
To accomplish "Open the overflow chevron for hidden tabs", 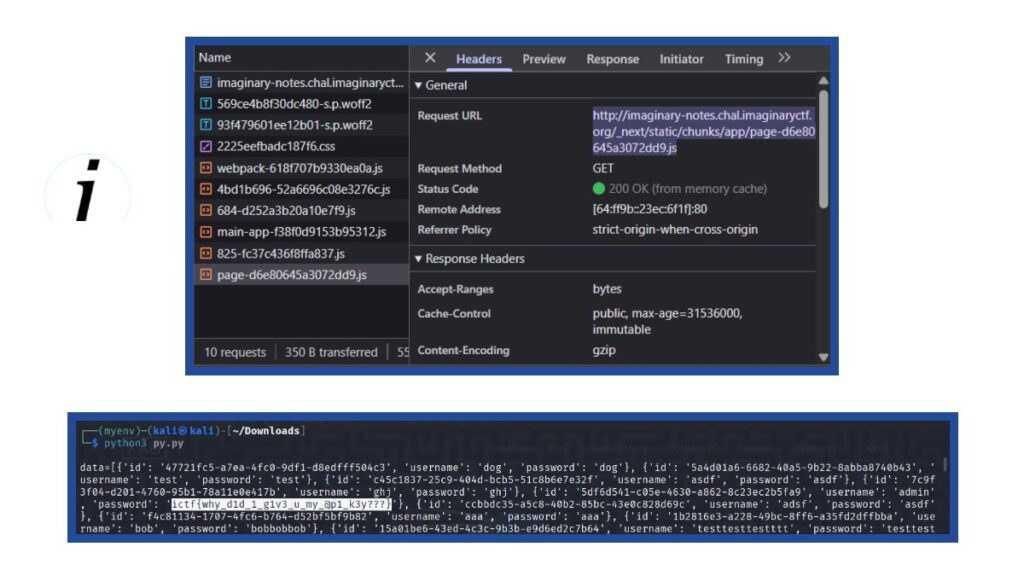I will coord(786,57).
